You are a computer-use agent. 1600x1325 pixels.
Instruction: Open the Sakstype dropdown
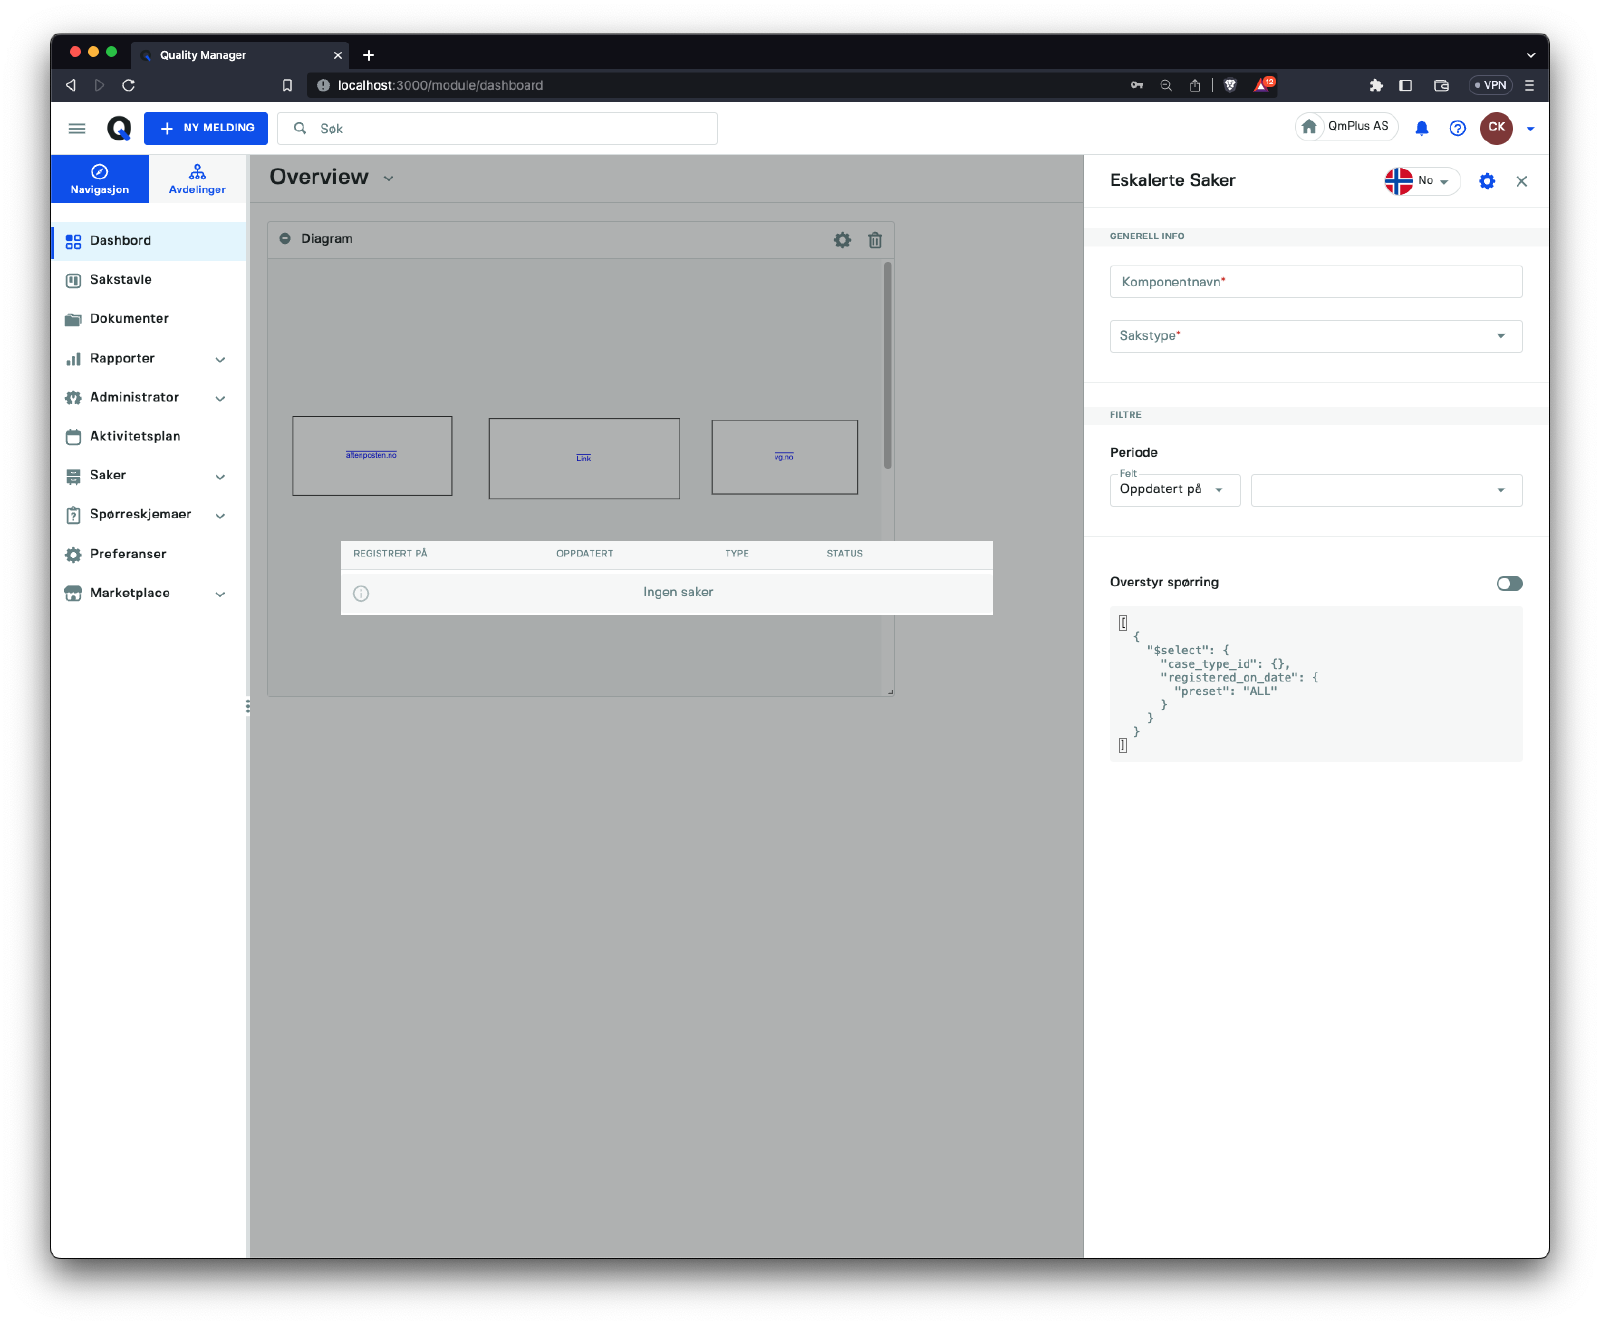tap(1315, 336)
